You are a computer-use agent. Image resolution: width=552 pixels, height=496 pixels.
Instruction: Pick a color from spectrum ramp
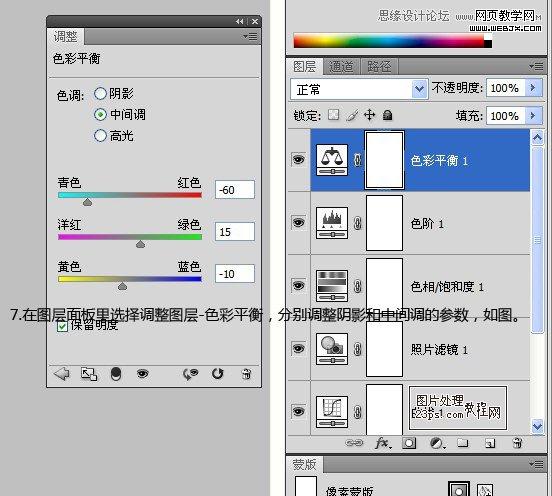tap(389, 41)
